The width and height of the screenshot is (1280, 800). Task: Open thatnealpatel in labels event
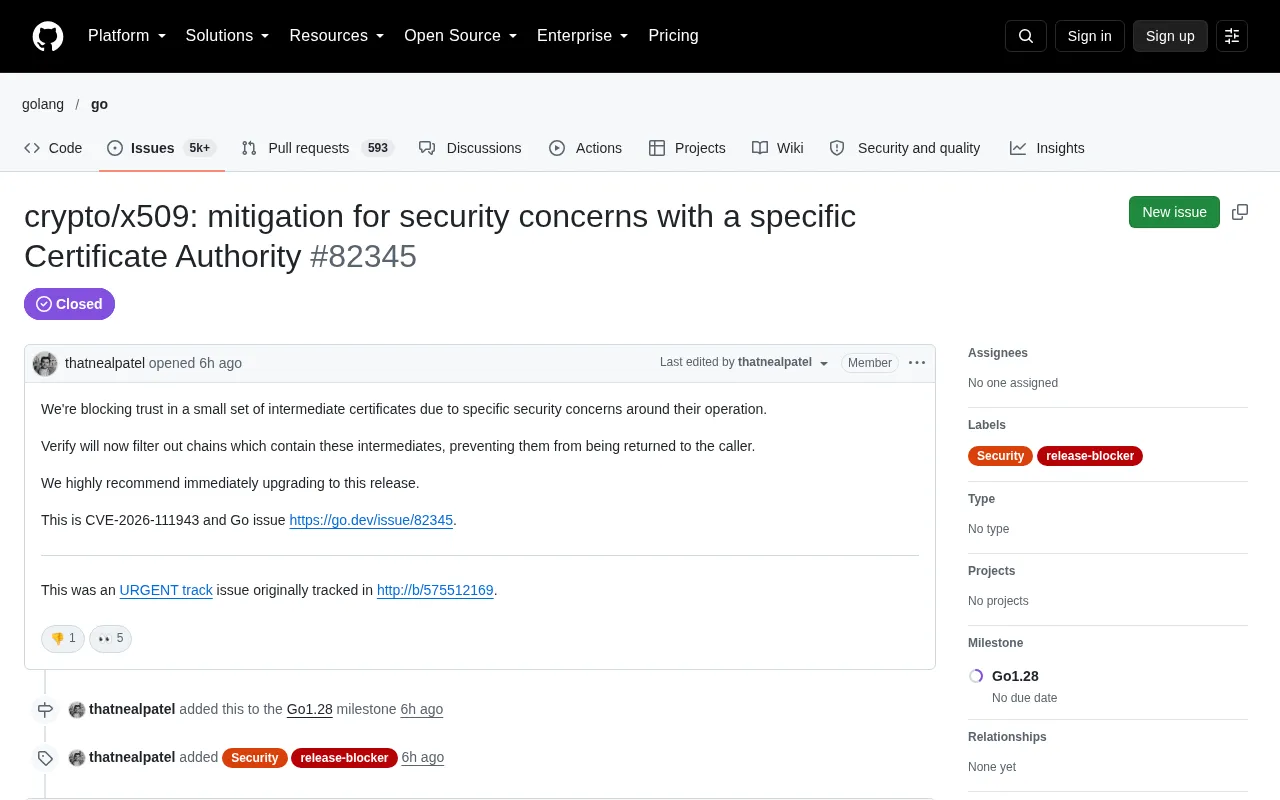point(132,757)
